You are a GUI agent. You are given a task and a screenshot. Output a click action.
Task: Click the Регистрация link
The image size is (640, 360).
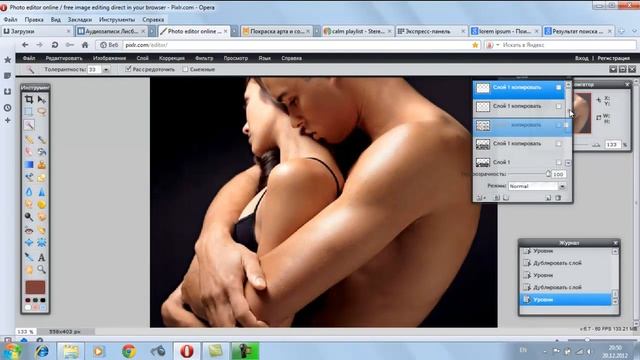613,58
